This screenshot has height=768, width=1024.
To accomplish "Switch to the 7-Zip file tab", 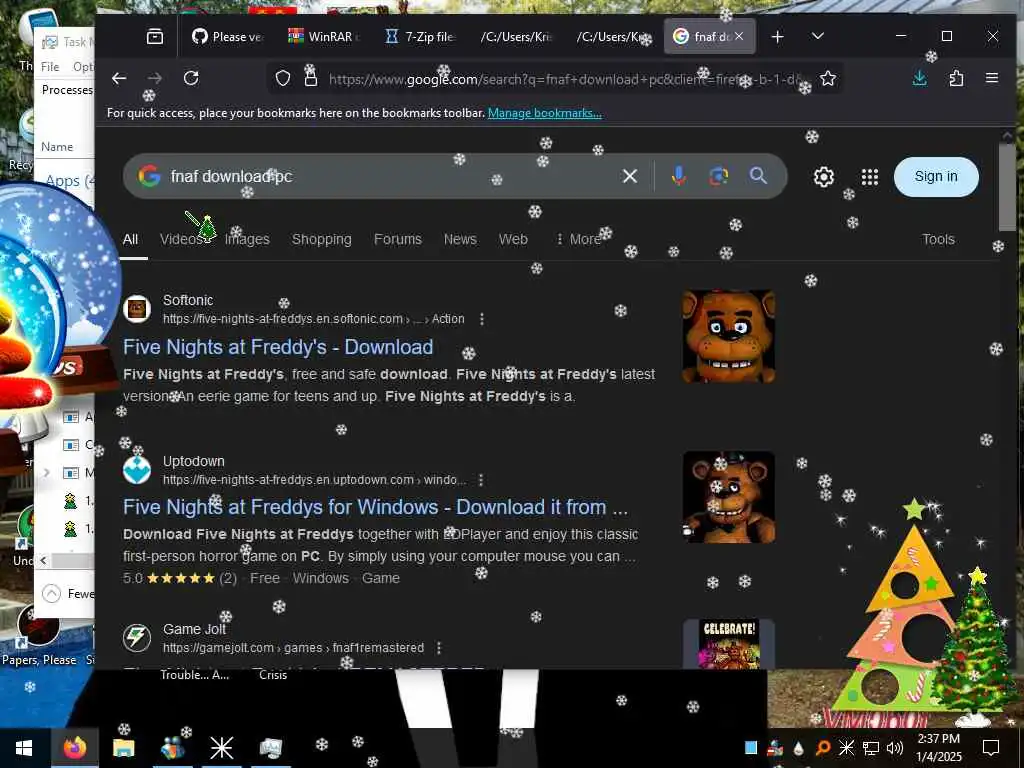I will coord(419,37).
